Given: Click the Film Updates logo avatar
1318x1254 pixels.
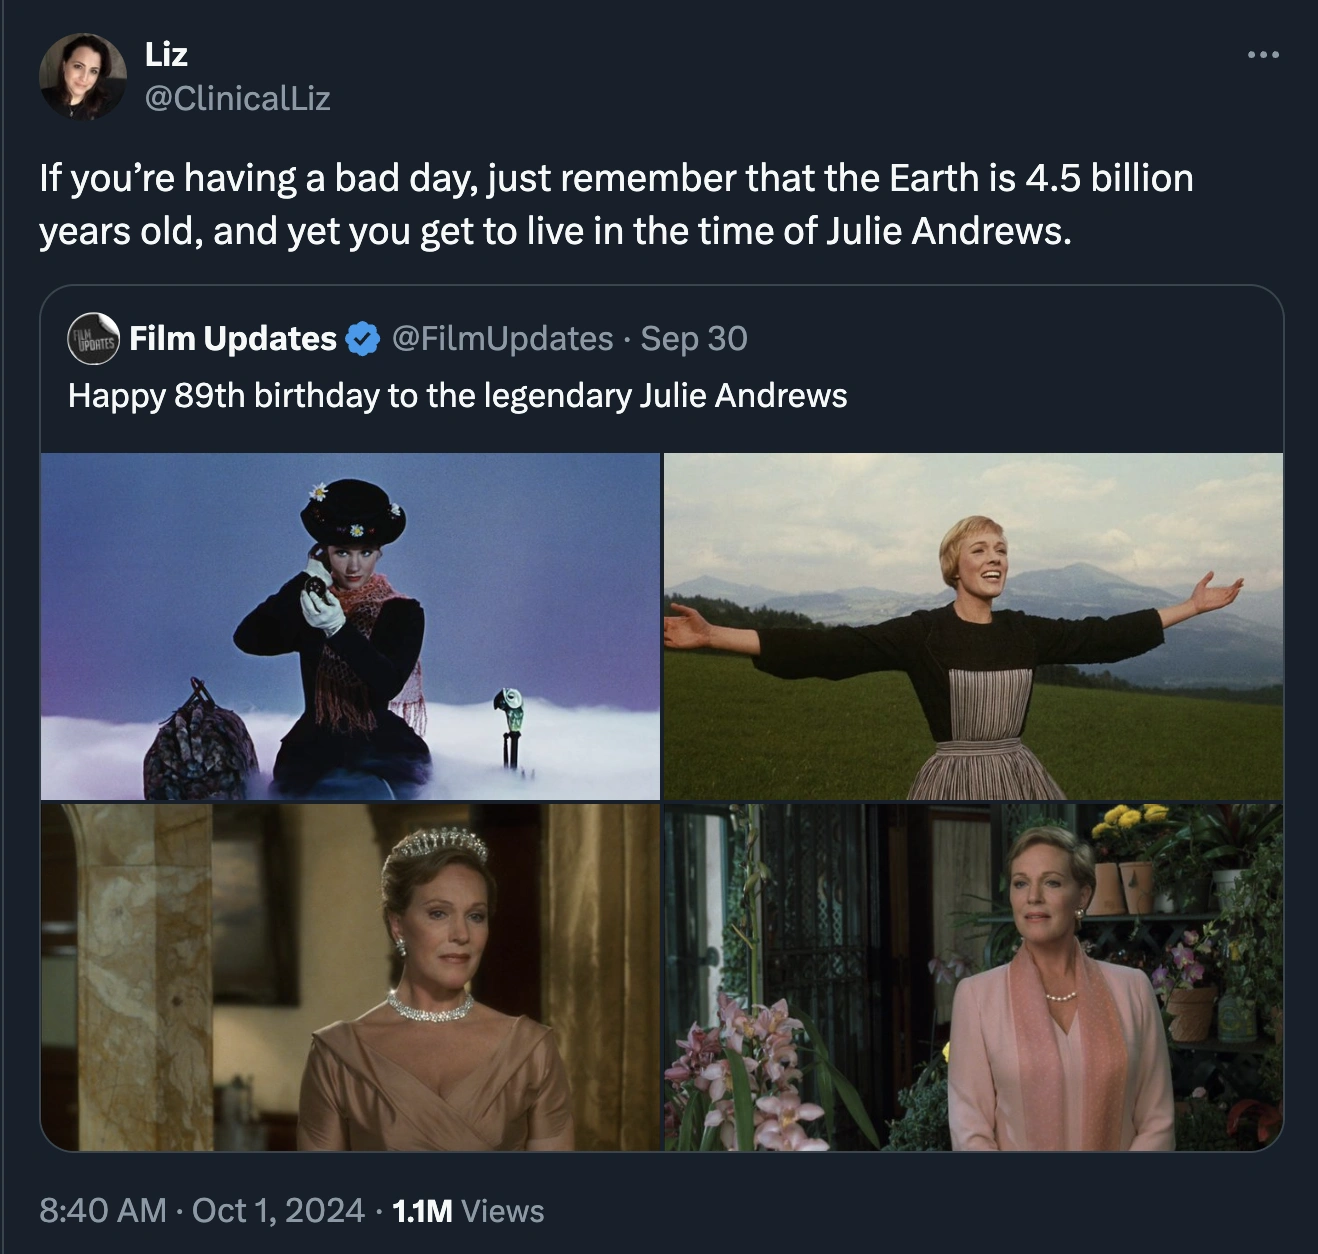Looking at the screenshot, I should [93, 339].
